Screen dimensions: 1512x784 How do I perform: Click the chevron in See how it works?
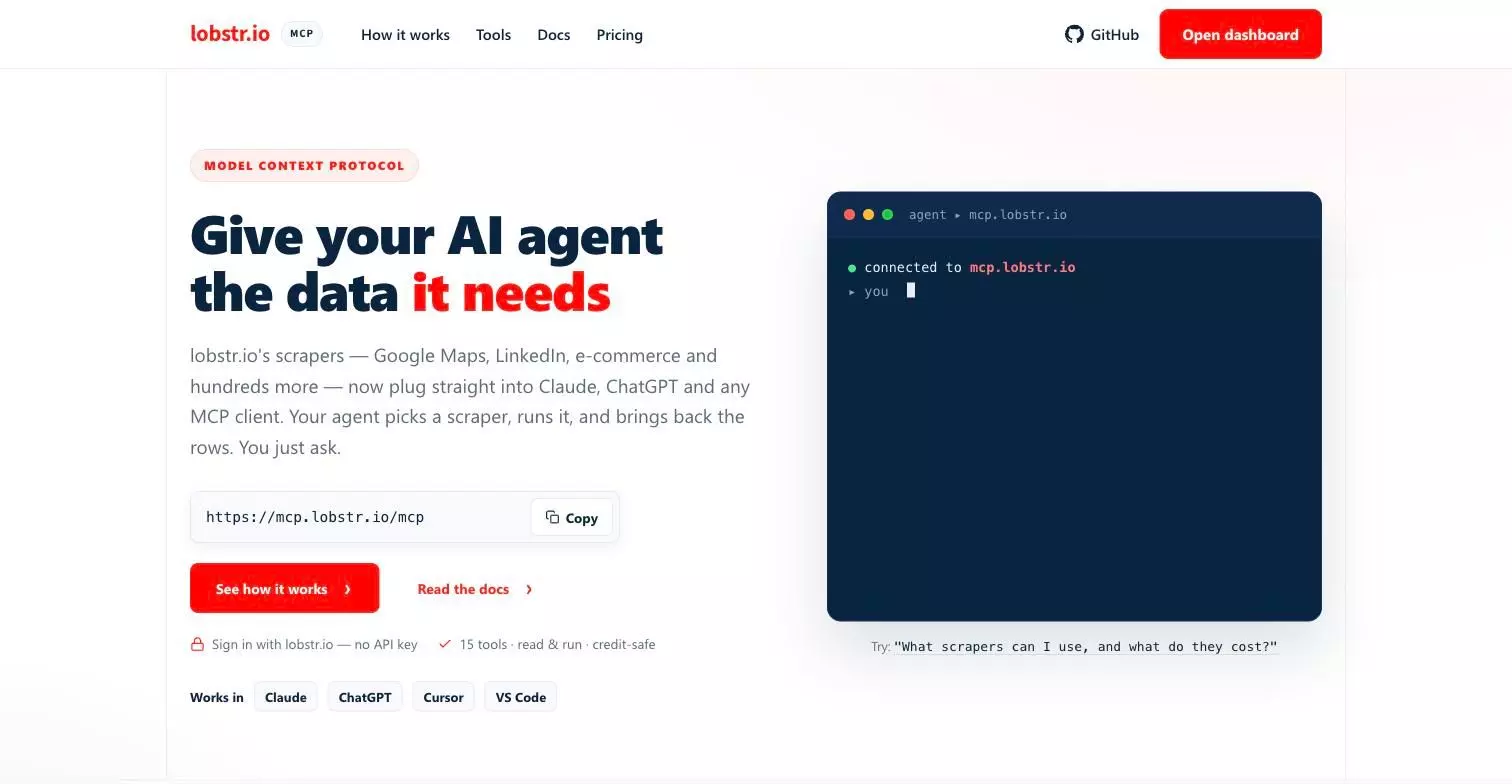coord(348,589)
